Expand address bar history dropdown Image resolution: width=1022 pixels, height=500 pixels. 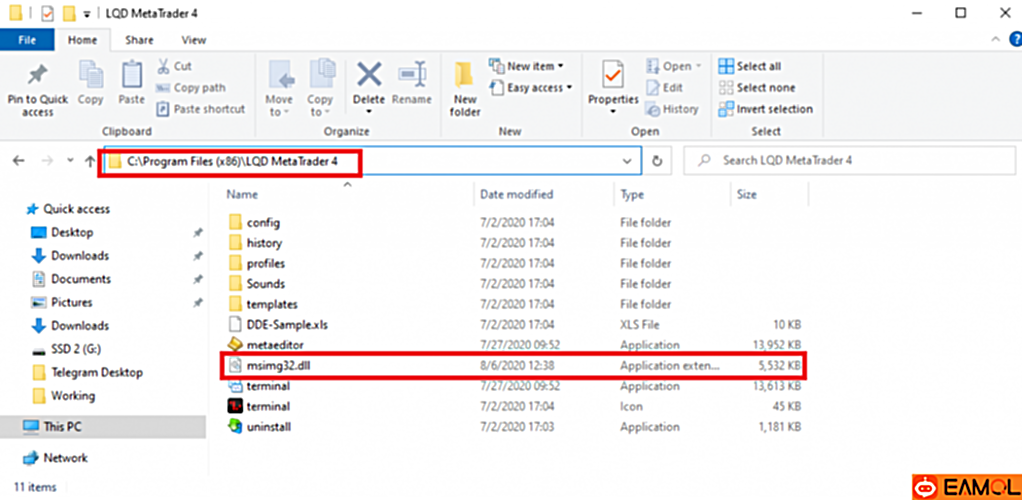point(627,161)
